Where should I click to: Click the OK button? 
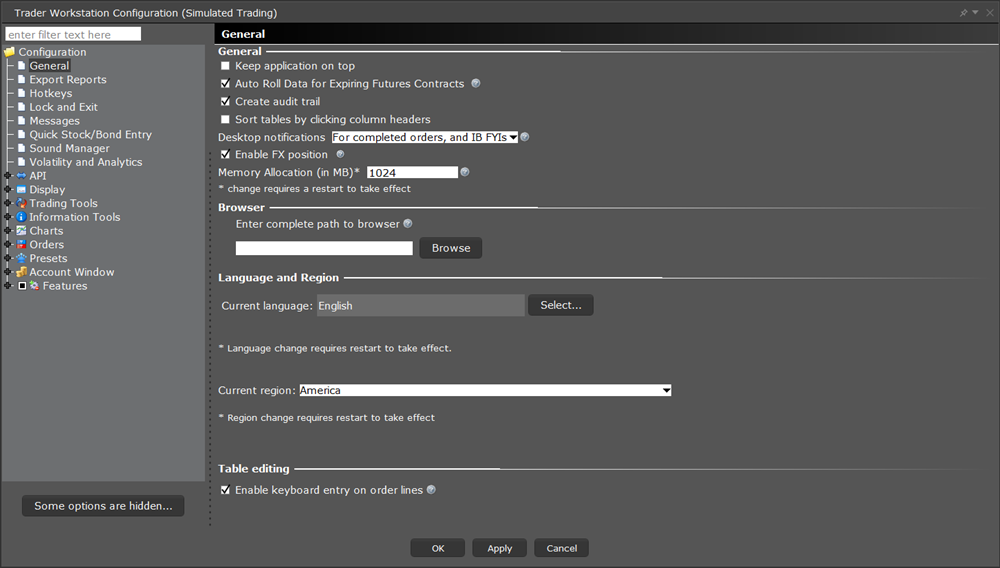coord(438,548)
